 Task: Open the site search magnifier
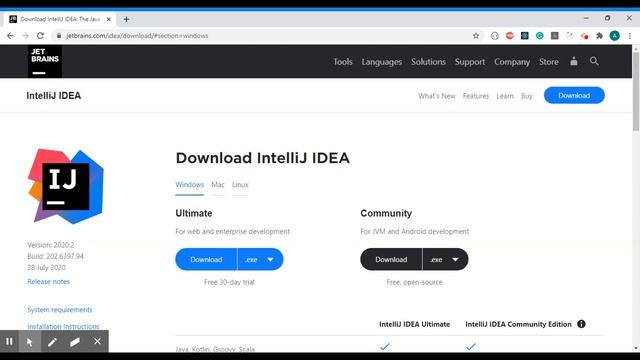click(x=594, y=61)
